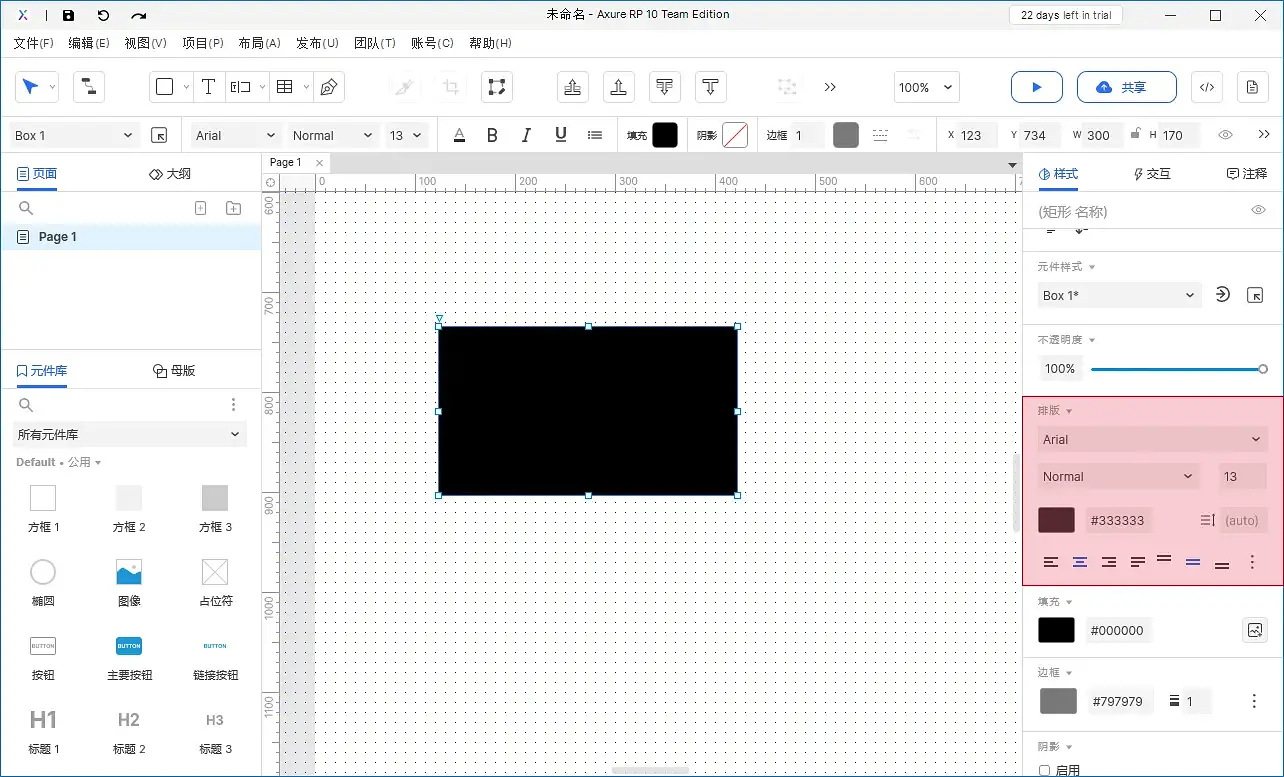1284x777 pixels.
Task: Click the Connector tool icon
Action: point(89,87)
